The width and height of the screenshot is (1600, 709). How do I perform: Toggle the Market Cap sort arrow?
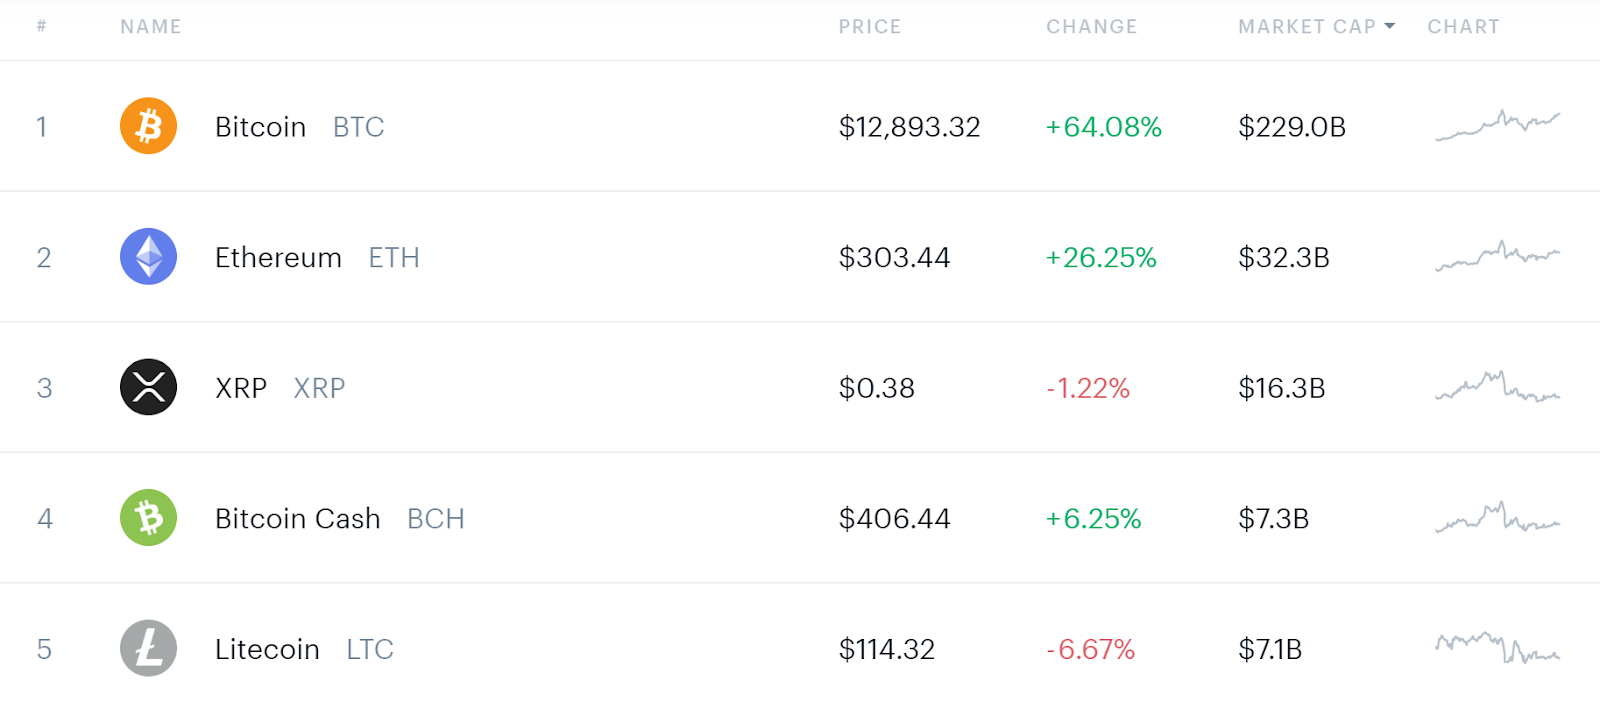pyautogui.click(x=1389, y=27)
